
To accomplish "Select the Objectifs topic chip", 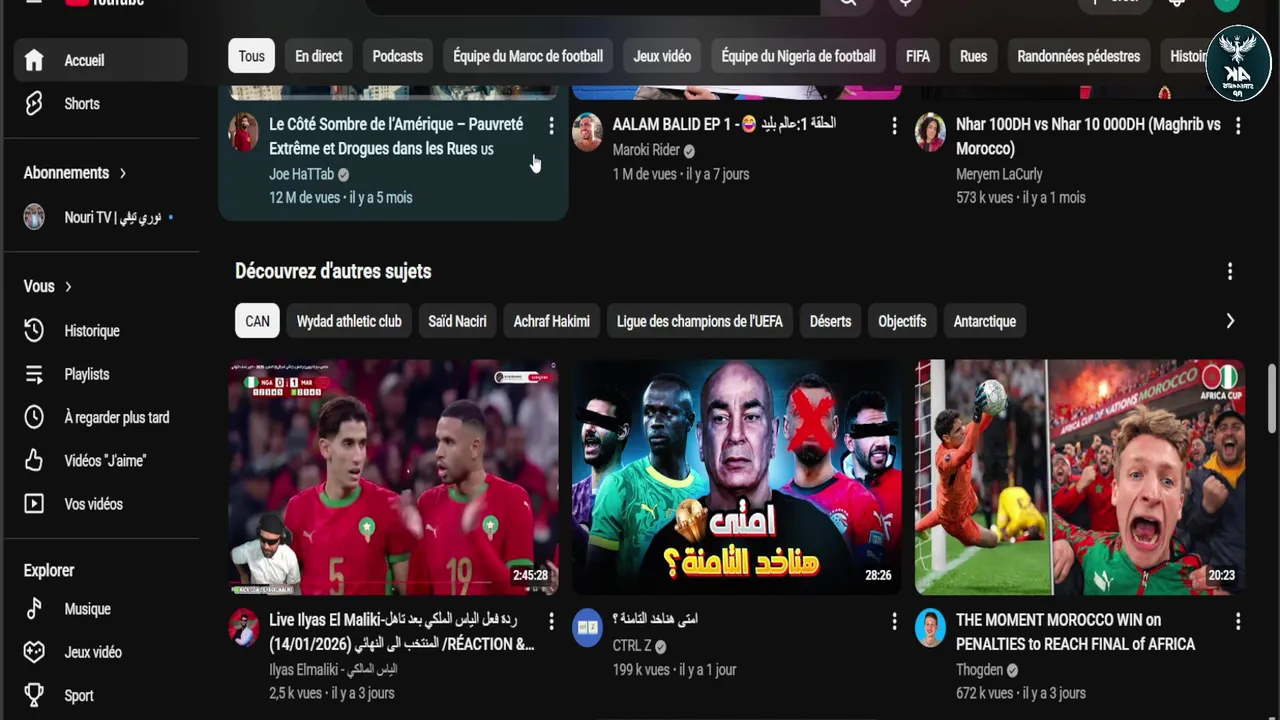I will [x=902, y=321].
